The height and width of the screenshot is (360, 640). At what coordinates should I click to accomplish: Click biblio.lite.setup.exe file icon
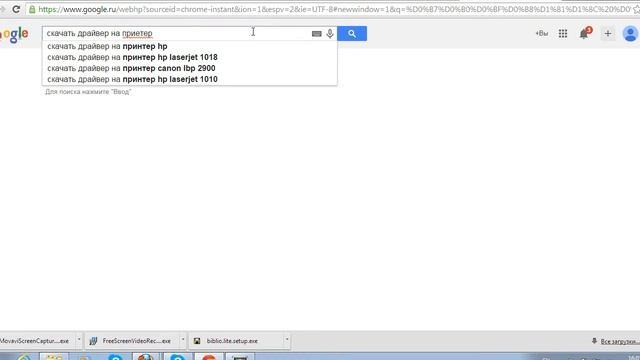point(197,341)
